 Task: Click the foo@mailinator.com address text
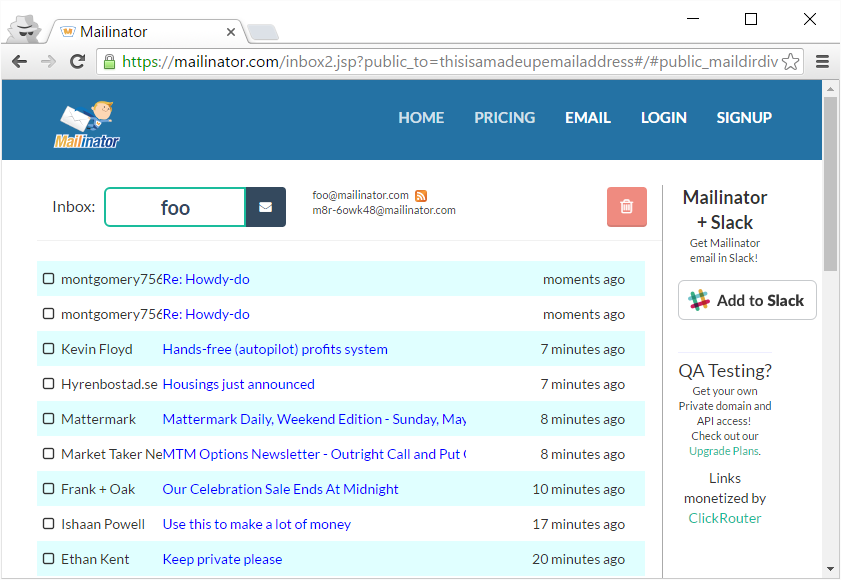pos(360,195)
